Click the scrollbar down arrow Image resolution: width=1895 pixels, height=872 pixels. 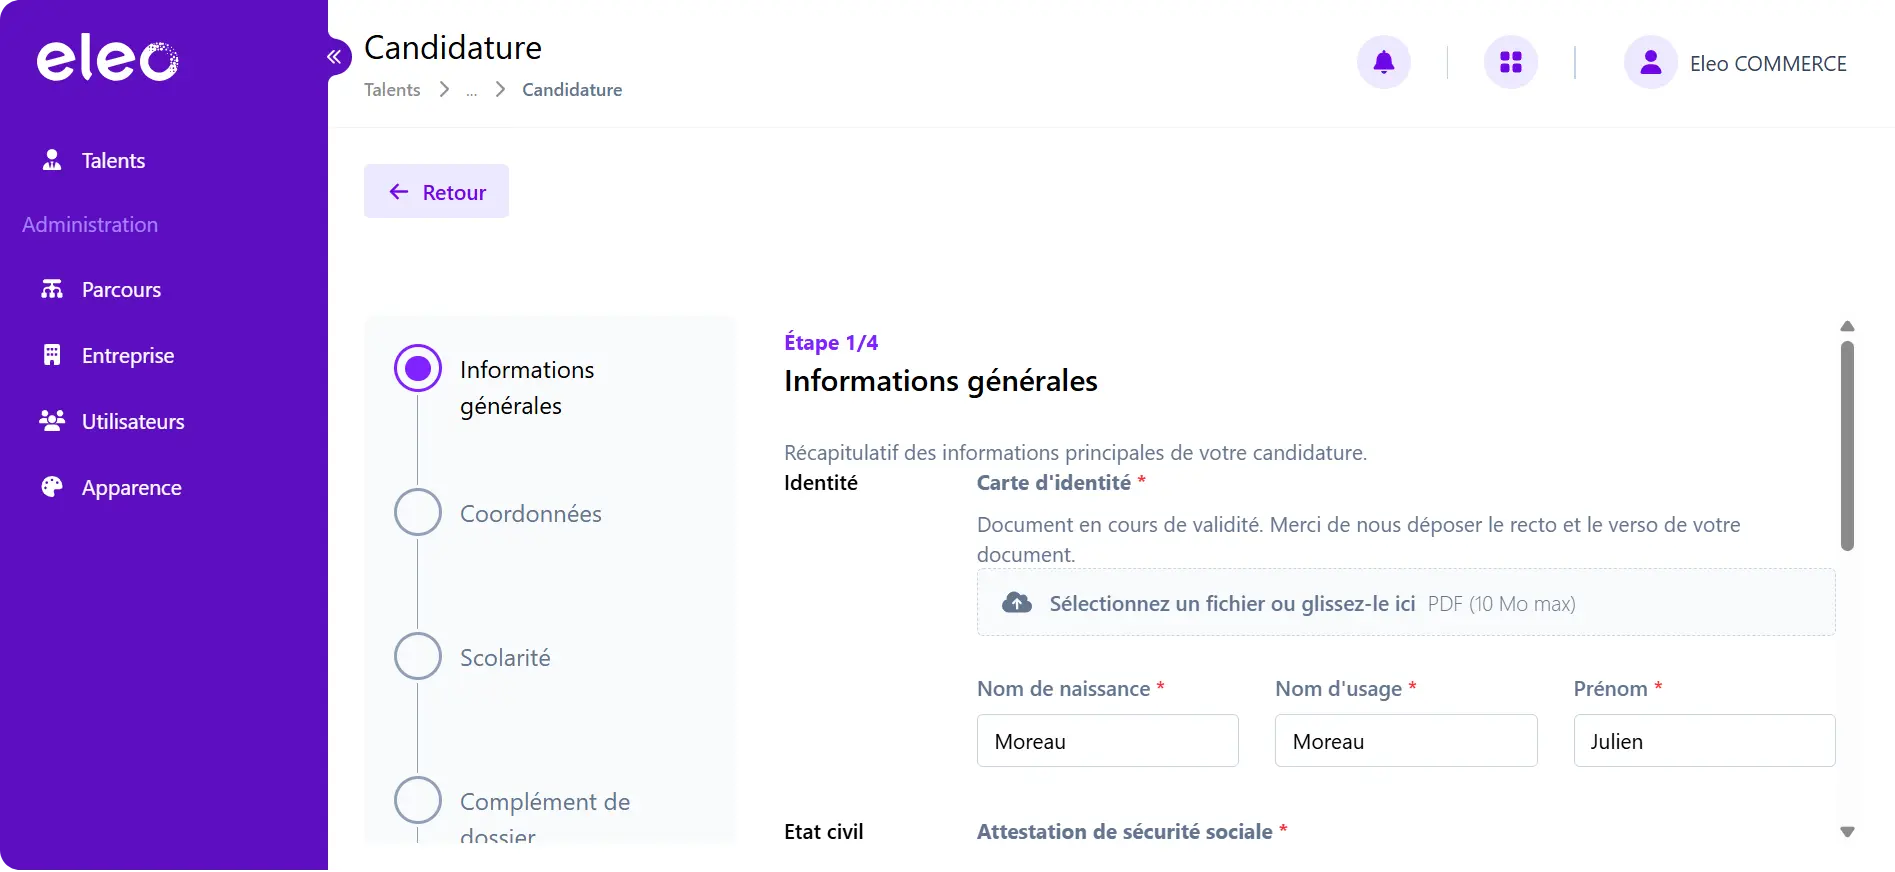(1847, 832)
